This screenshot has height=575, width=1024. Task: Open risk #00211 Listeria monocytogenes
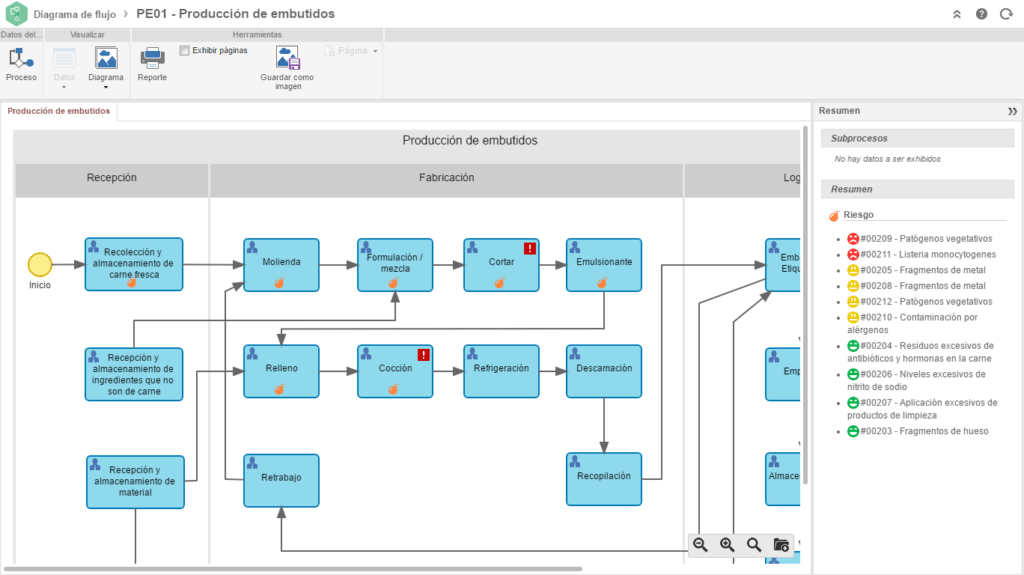click(x=924, y=254)
